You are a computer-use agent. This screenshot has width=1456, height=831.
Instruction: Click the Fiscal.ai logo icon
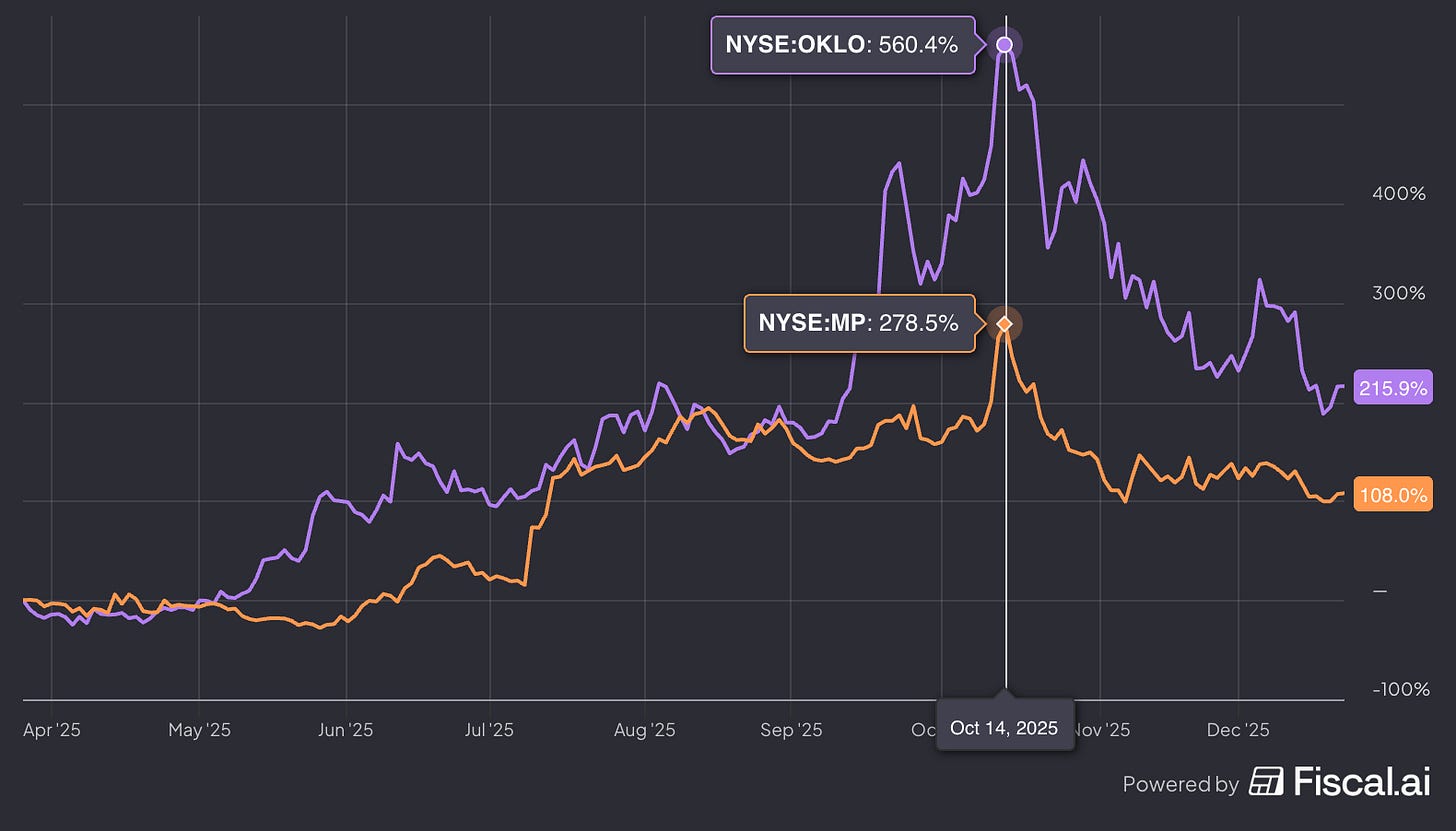(x=1267, y=782)
